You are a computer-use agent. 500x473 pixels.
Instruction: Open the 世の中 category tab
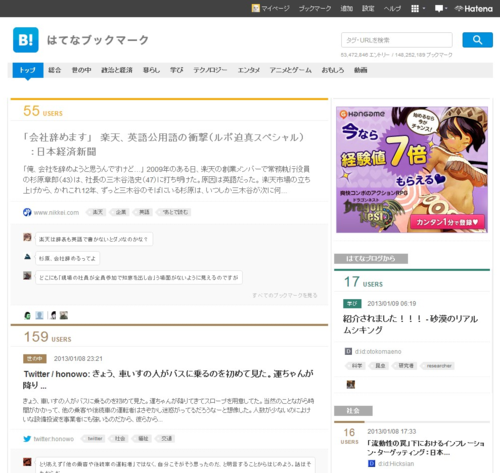click(82, 70)
